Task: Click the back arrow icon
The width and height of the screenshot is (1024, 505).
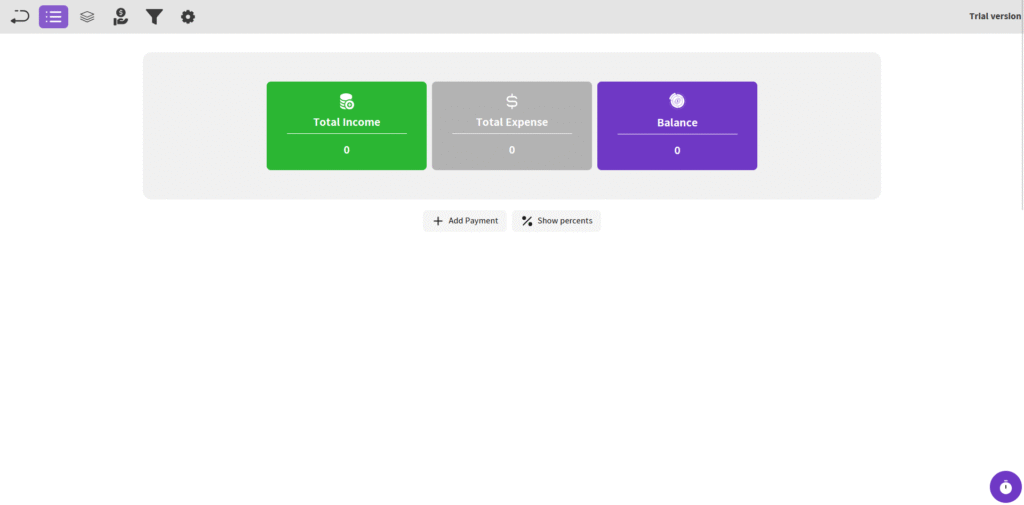Action: click(x=20, y=16)
